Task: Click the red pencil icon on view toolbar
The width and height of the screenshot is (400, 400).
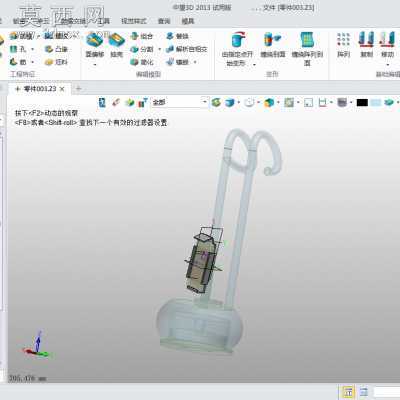Action: pos(116,102)
